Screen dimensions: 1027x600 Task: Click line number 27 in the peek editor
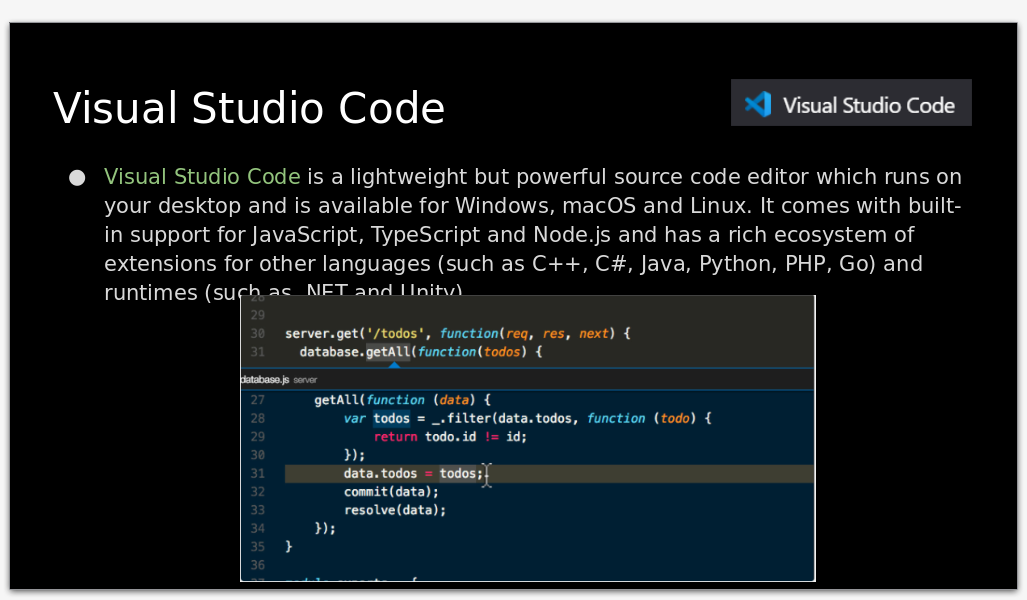click(257, 400)
